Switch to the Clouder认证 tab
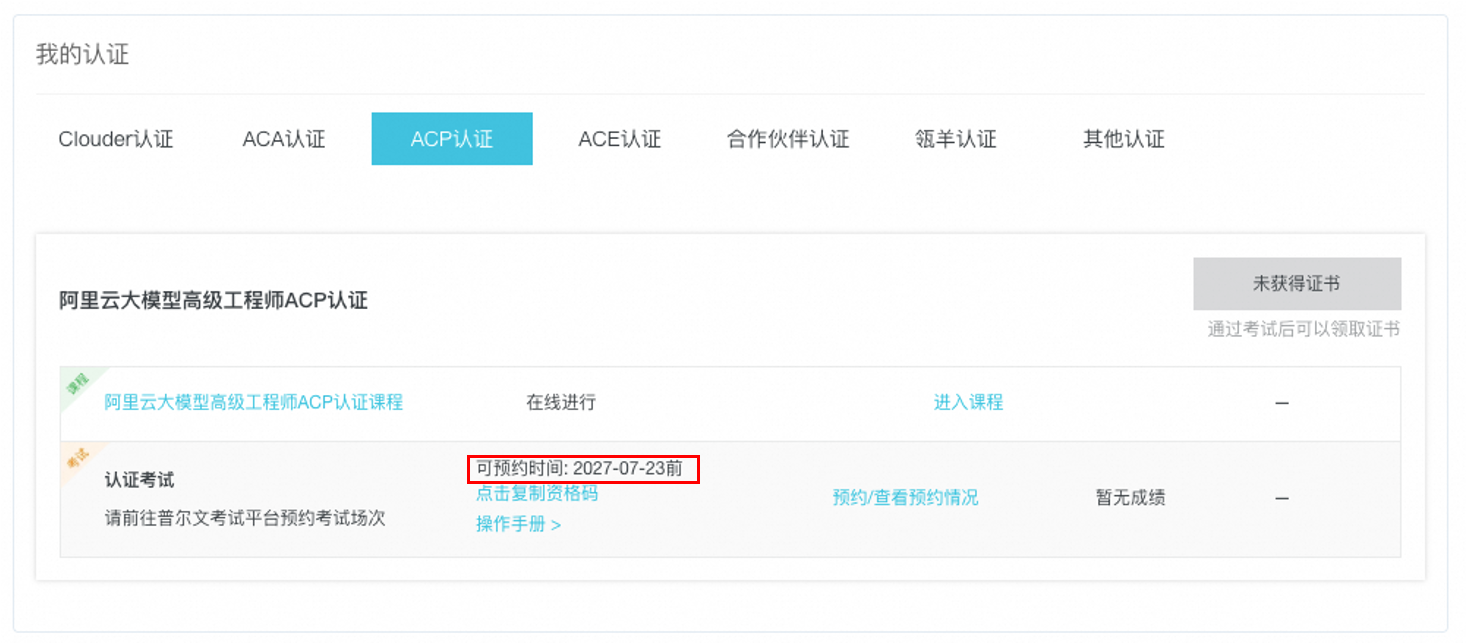 116,139
